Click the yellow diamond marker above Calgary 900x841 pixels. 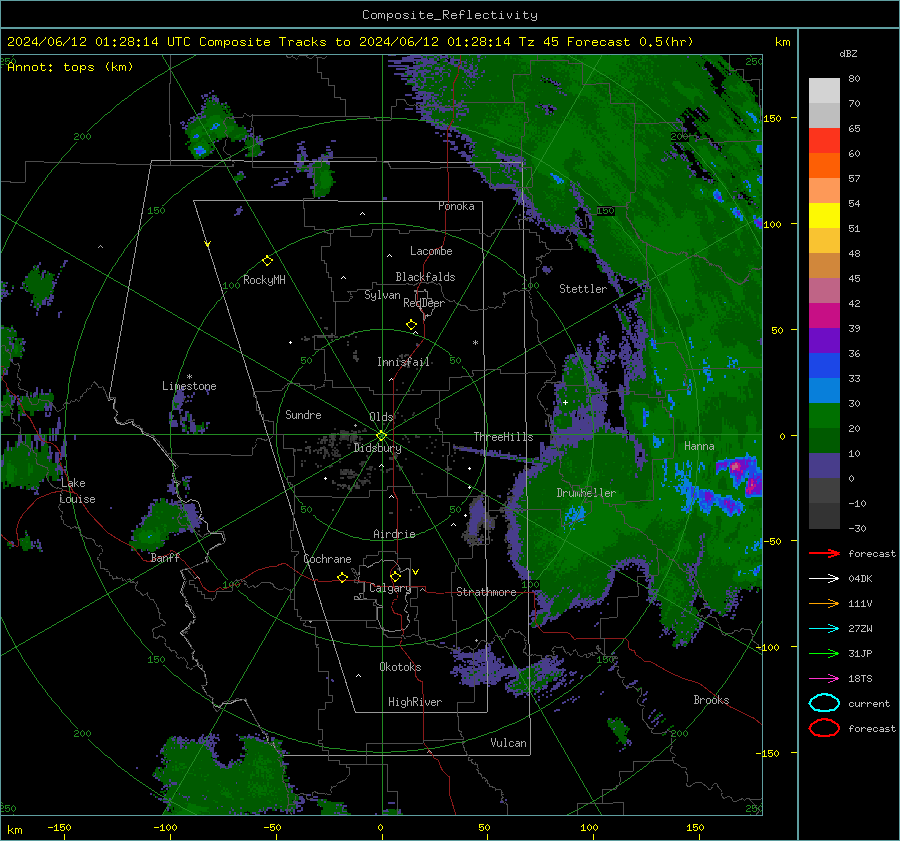pos(395,576)
